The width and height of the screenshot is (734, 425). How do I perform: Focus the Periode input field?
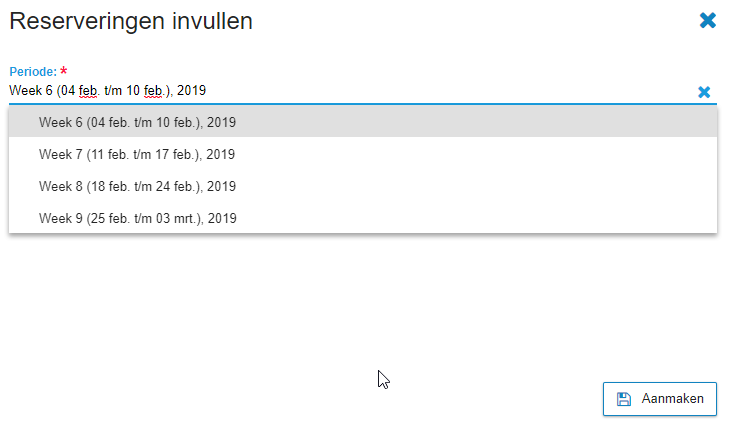[x=351, y=91]
